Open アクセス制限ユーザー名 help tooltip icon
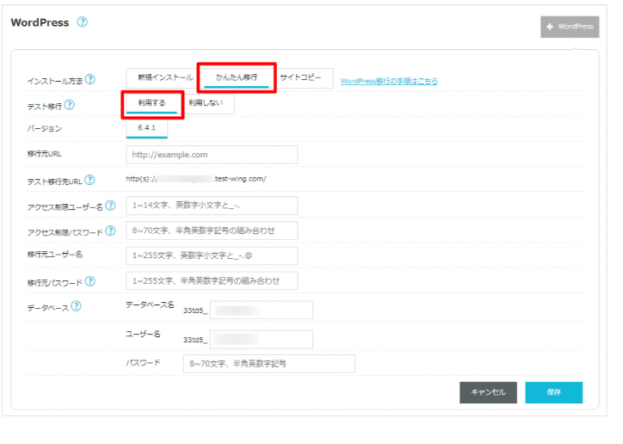 point(111,206)
